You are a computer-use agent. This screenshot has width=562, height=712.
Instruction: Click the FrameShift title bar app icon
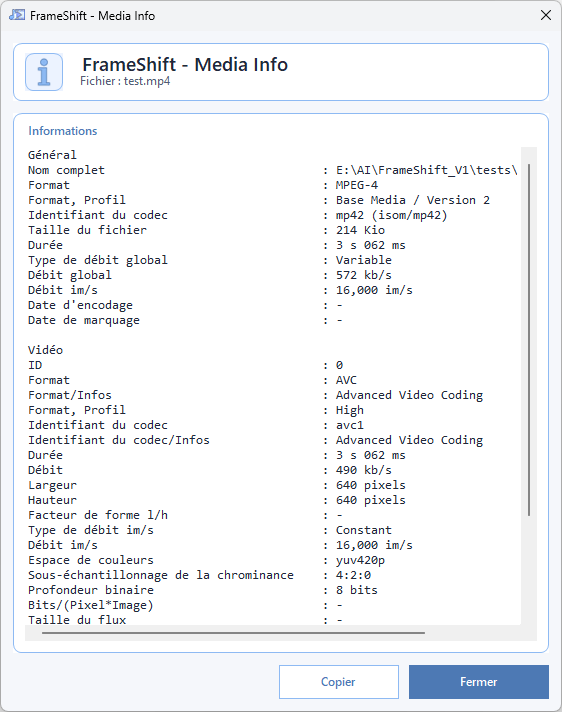(x=17, y=15)
